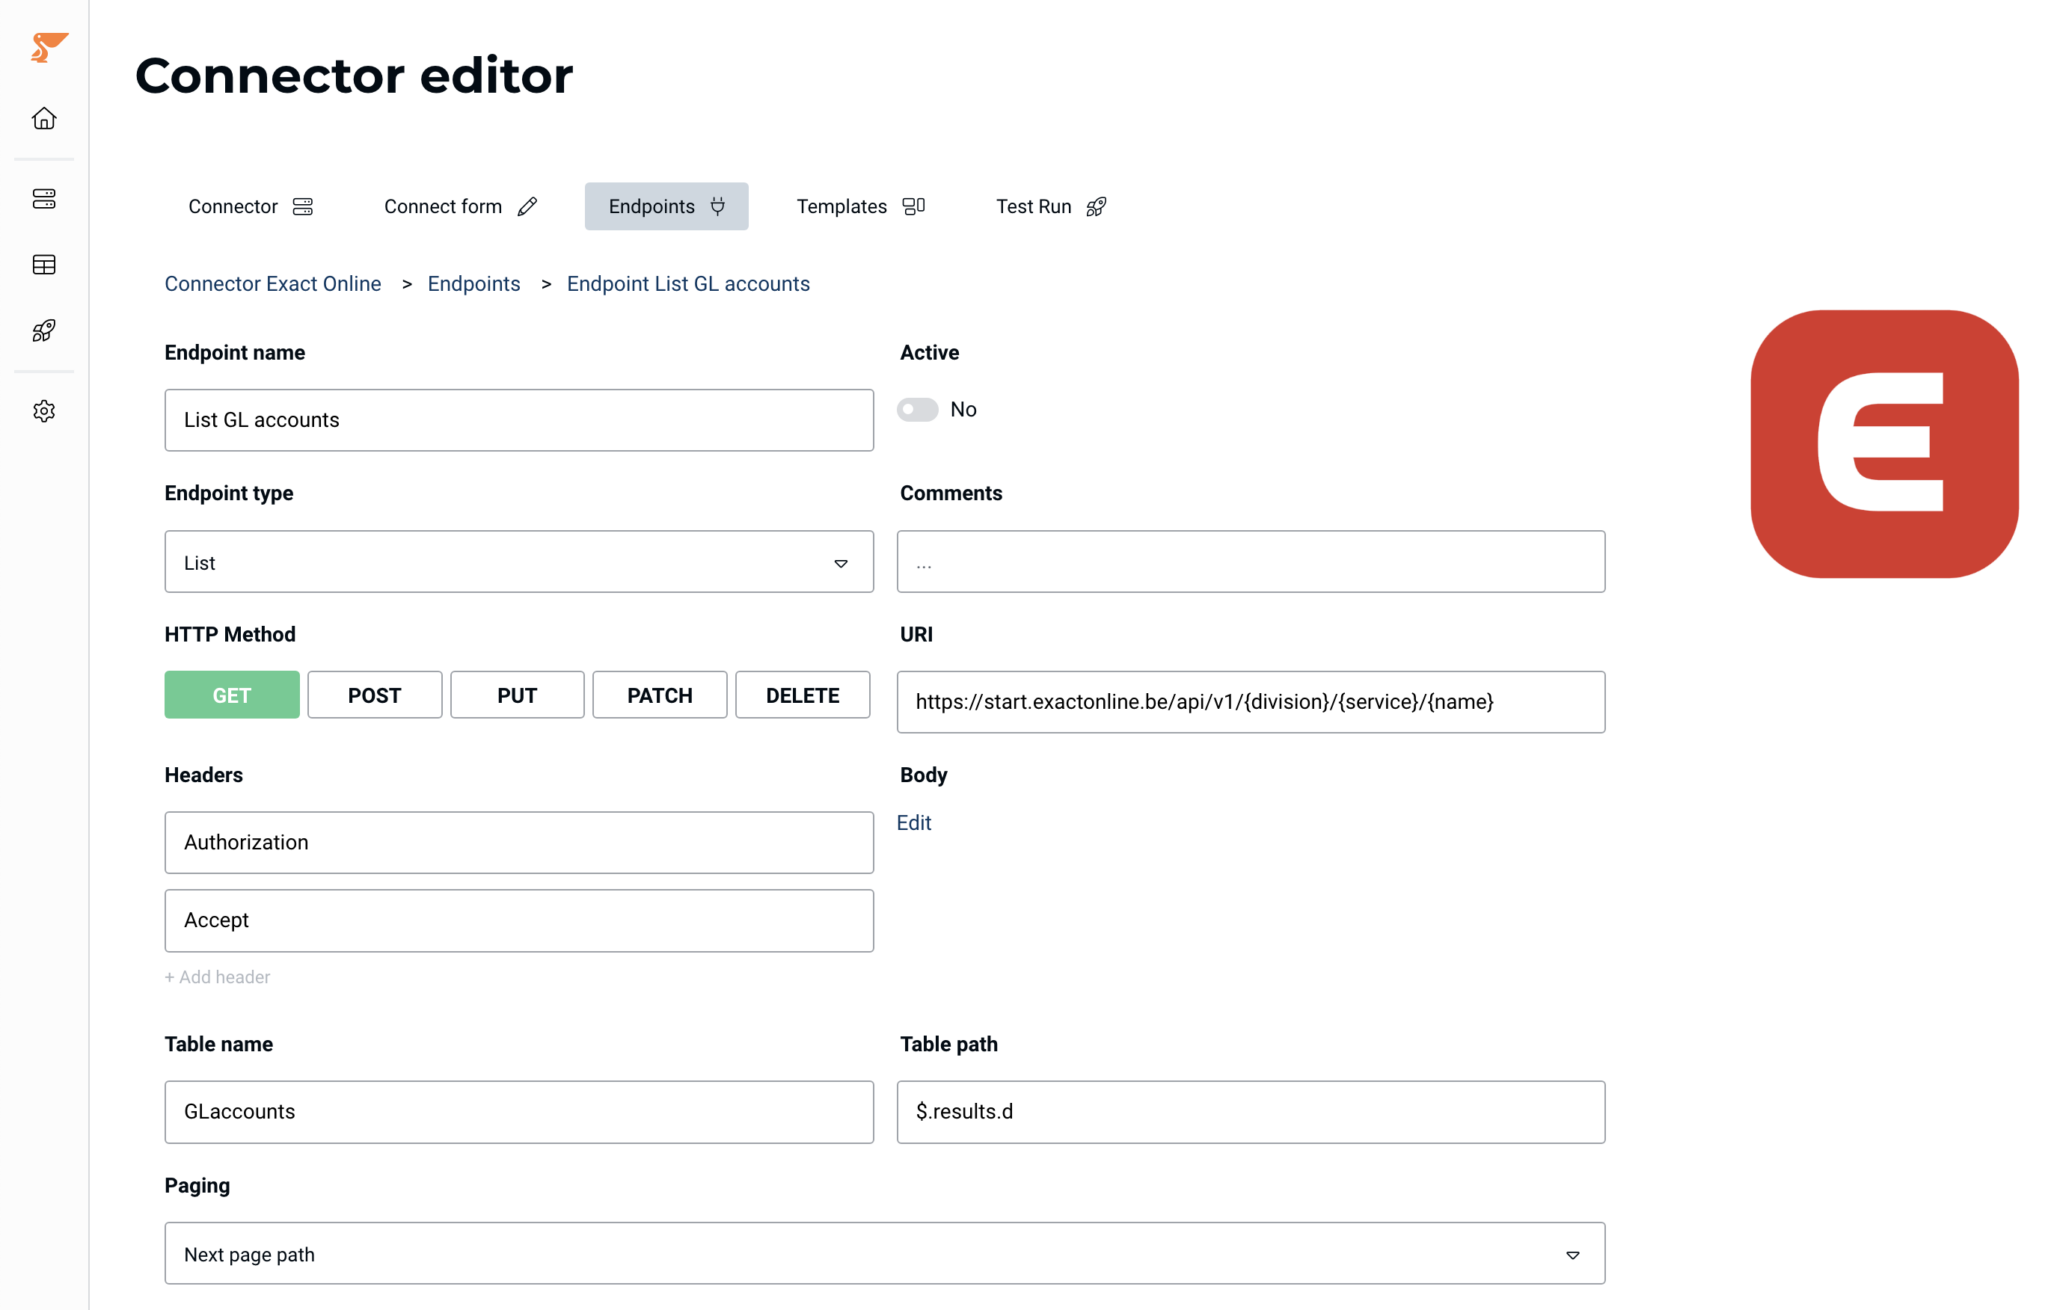Viewport: 2048px width, 1310px height.
Task: Open the Home view from the sidebar
Action: pos(44,118)
